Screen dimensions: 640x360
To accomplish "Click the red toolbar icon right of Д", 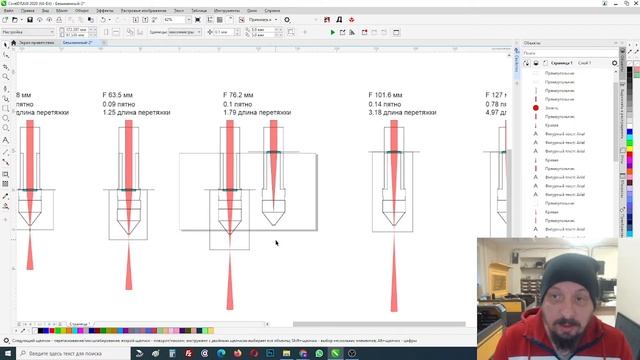I will point(351,20).
